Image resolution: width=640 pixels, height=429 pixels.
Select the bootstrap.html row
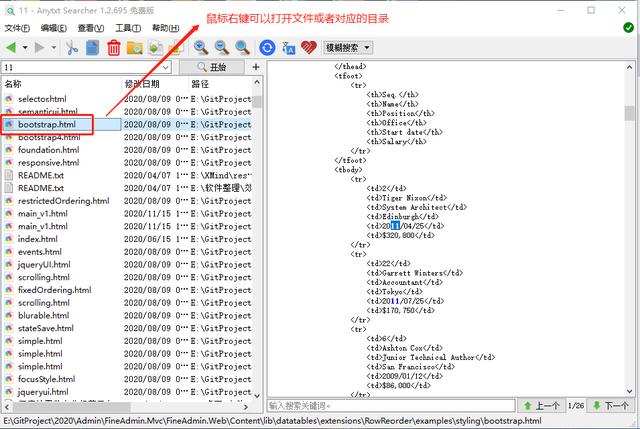tap(127, 124)
